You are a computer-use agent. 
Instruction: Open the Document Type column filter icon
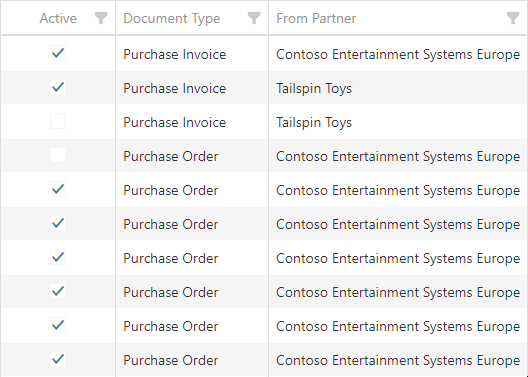coord(254,18)
